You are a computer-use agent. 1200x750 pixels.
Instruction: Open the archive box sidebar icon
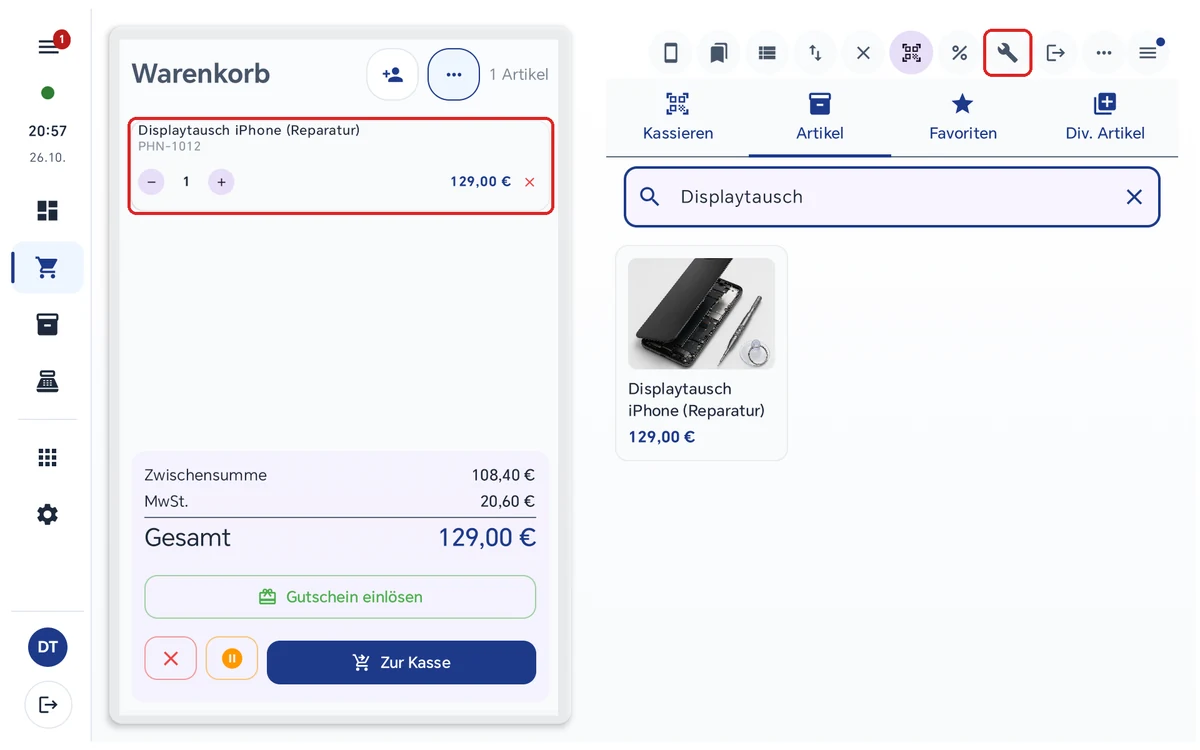coord(47,324)
